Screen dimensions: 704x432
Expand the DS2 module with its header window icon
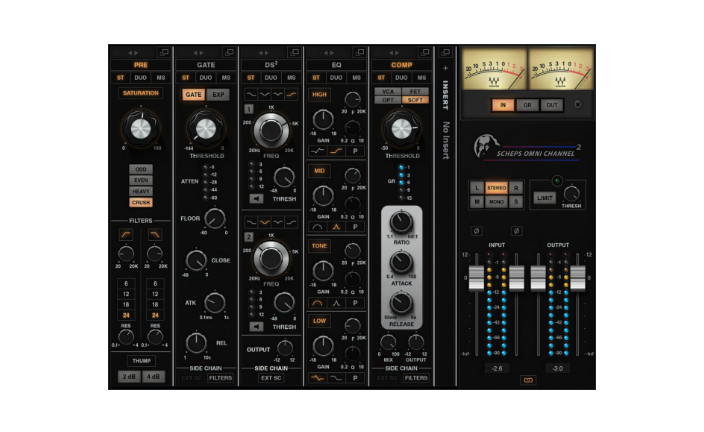(294, 53)
